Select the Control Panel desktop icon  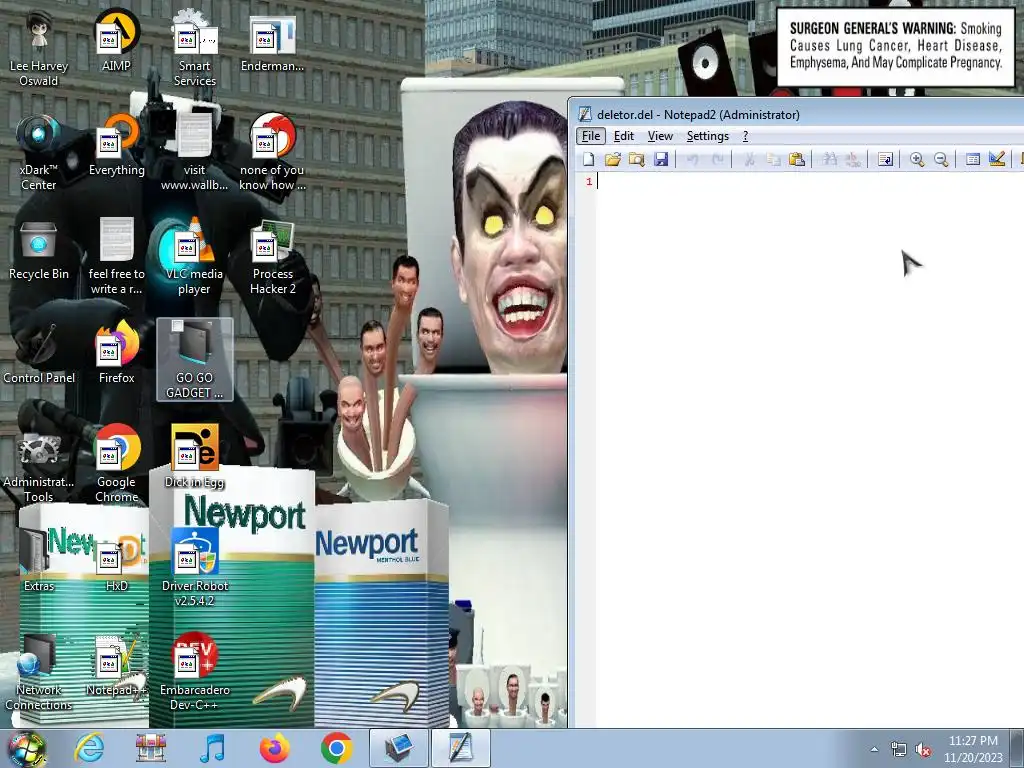pyautogui.click(x=39, y=353)
